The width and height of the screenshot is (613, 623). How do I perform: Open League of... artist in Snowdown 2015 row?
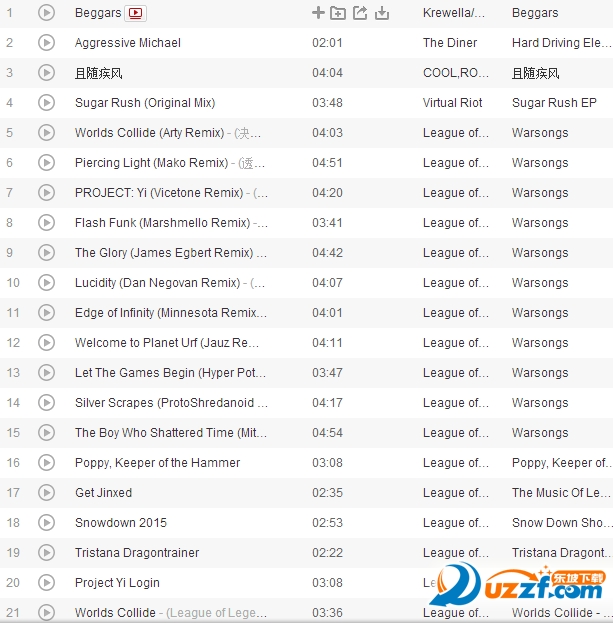click(456, 522)
